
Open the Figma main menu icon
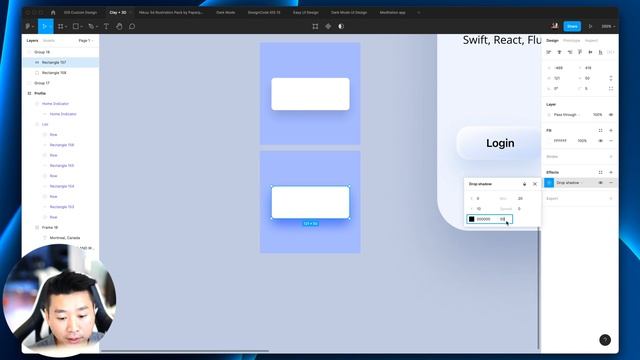(x=28, y=26)
